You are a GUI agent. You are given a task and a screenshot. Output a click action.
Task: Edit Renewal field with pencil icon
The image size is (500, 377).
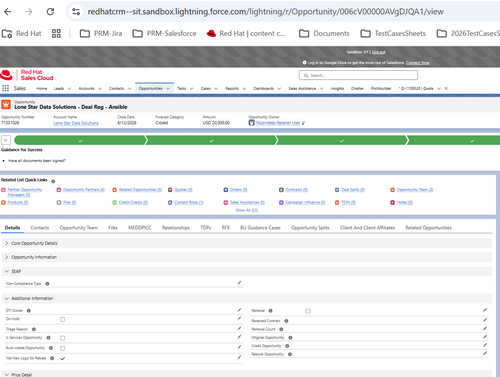point(485,310)
